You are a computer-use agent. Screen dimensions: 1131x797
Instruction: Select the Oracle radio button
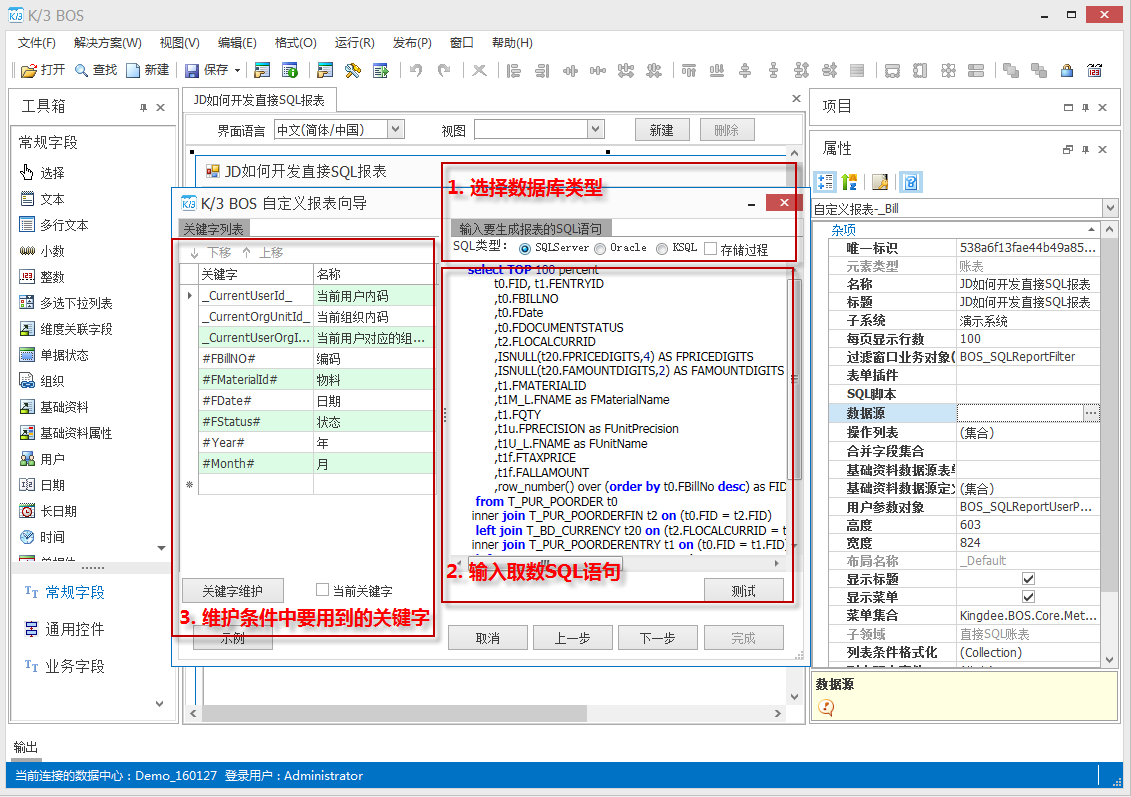600,249
